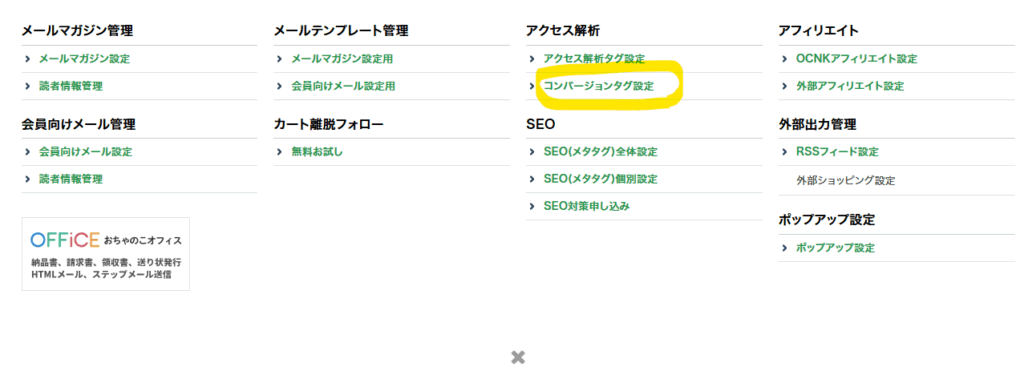The image size is (1024, 375).
Task: Open 読者情報管理 under 会員向けメール管理
Action: click(x=71, y=179)
